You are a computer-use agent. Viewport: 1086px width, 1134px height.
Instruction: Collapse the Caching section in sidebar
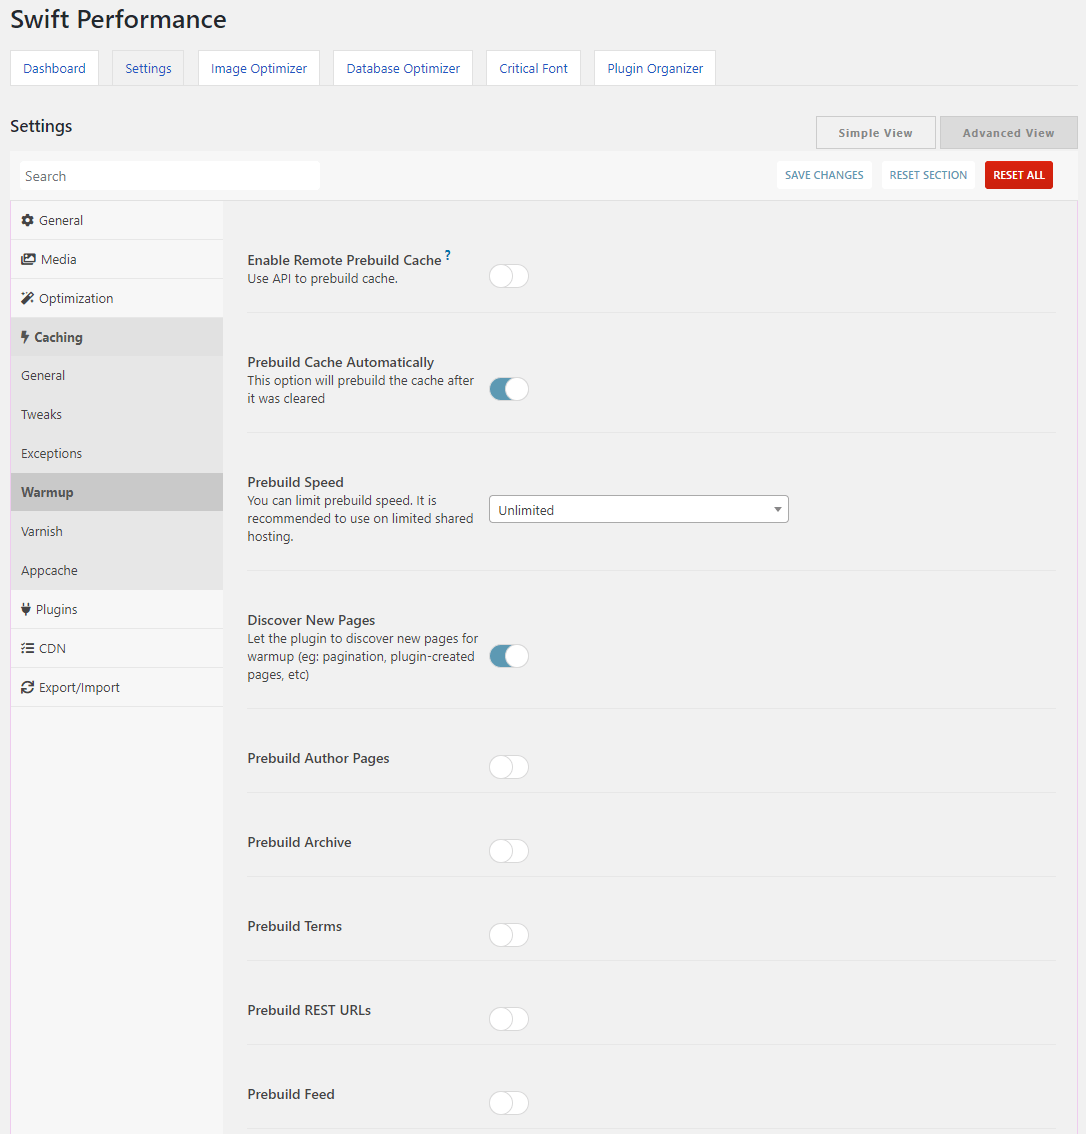(x=117, y=337)
